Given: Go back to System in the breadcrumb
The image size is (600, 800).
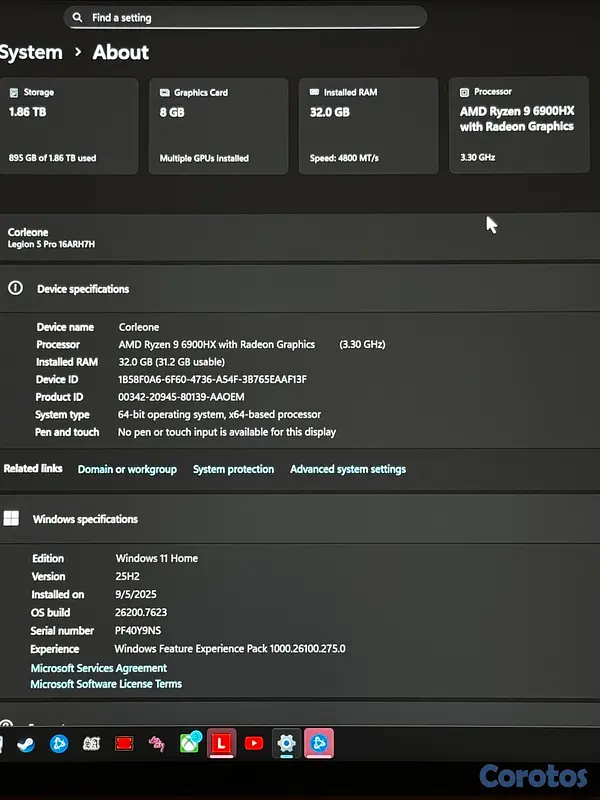Looking at the screenshot, I should pos(31,53).
